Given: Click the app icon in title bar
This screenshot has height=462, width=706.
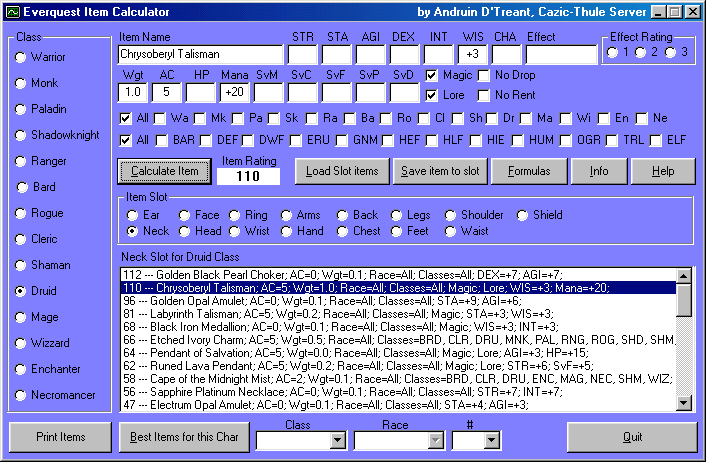Looking at the screenshot, I should pyautogui.click(x=13, y=12).
